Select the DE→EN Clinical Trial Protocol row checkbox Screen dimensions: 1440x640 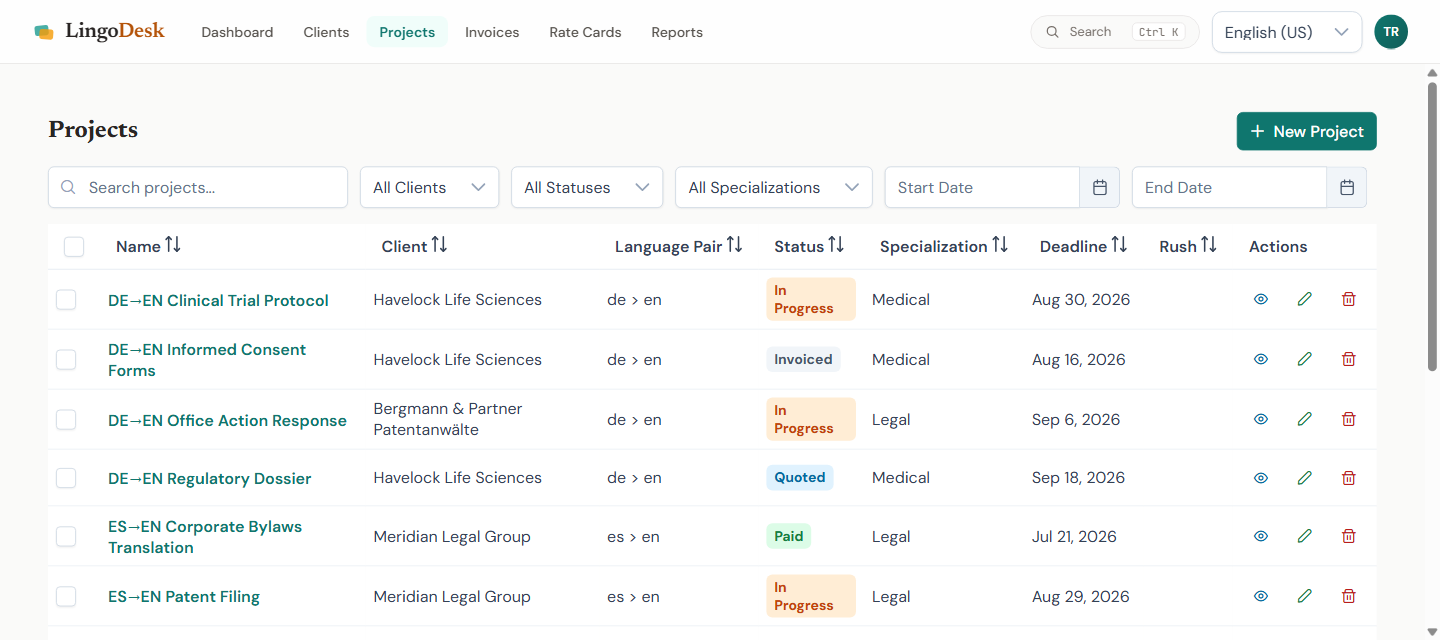(x=66, y=299)
